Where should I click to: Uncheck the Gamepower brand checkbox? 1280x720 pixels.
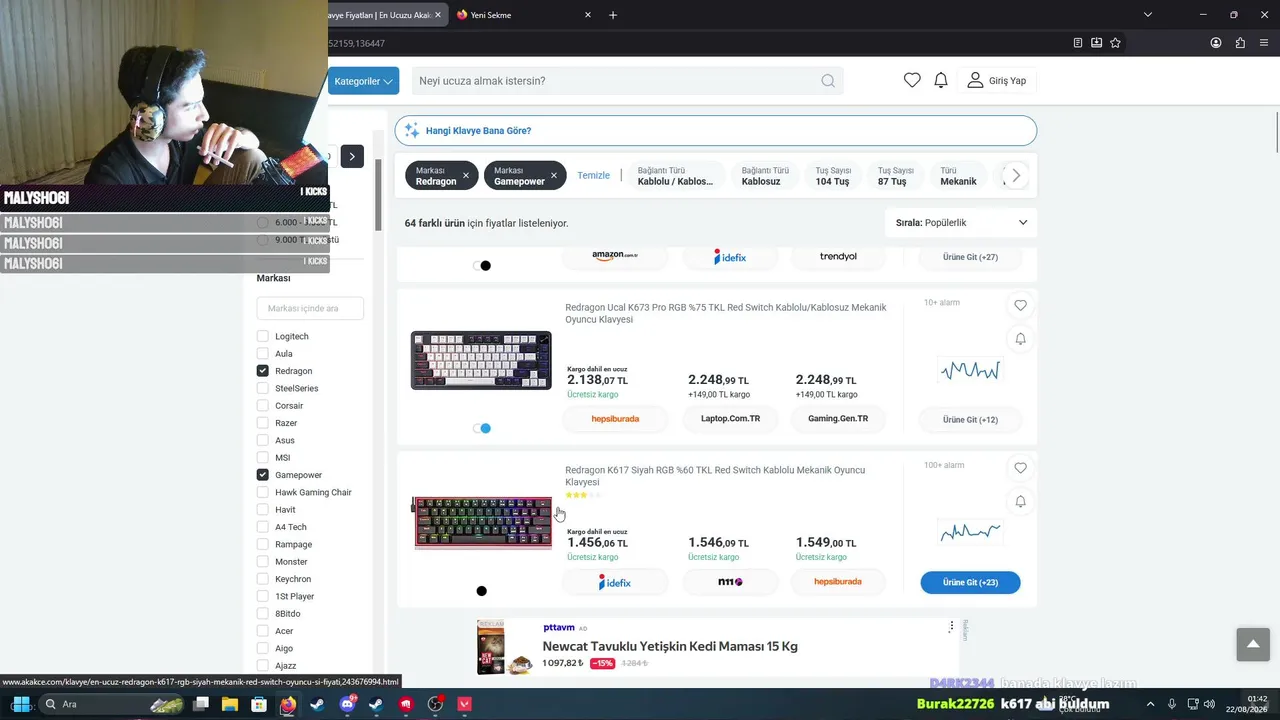[x=263, y=475]
